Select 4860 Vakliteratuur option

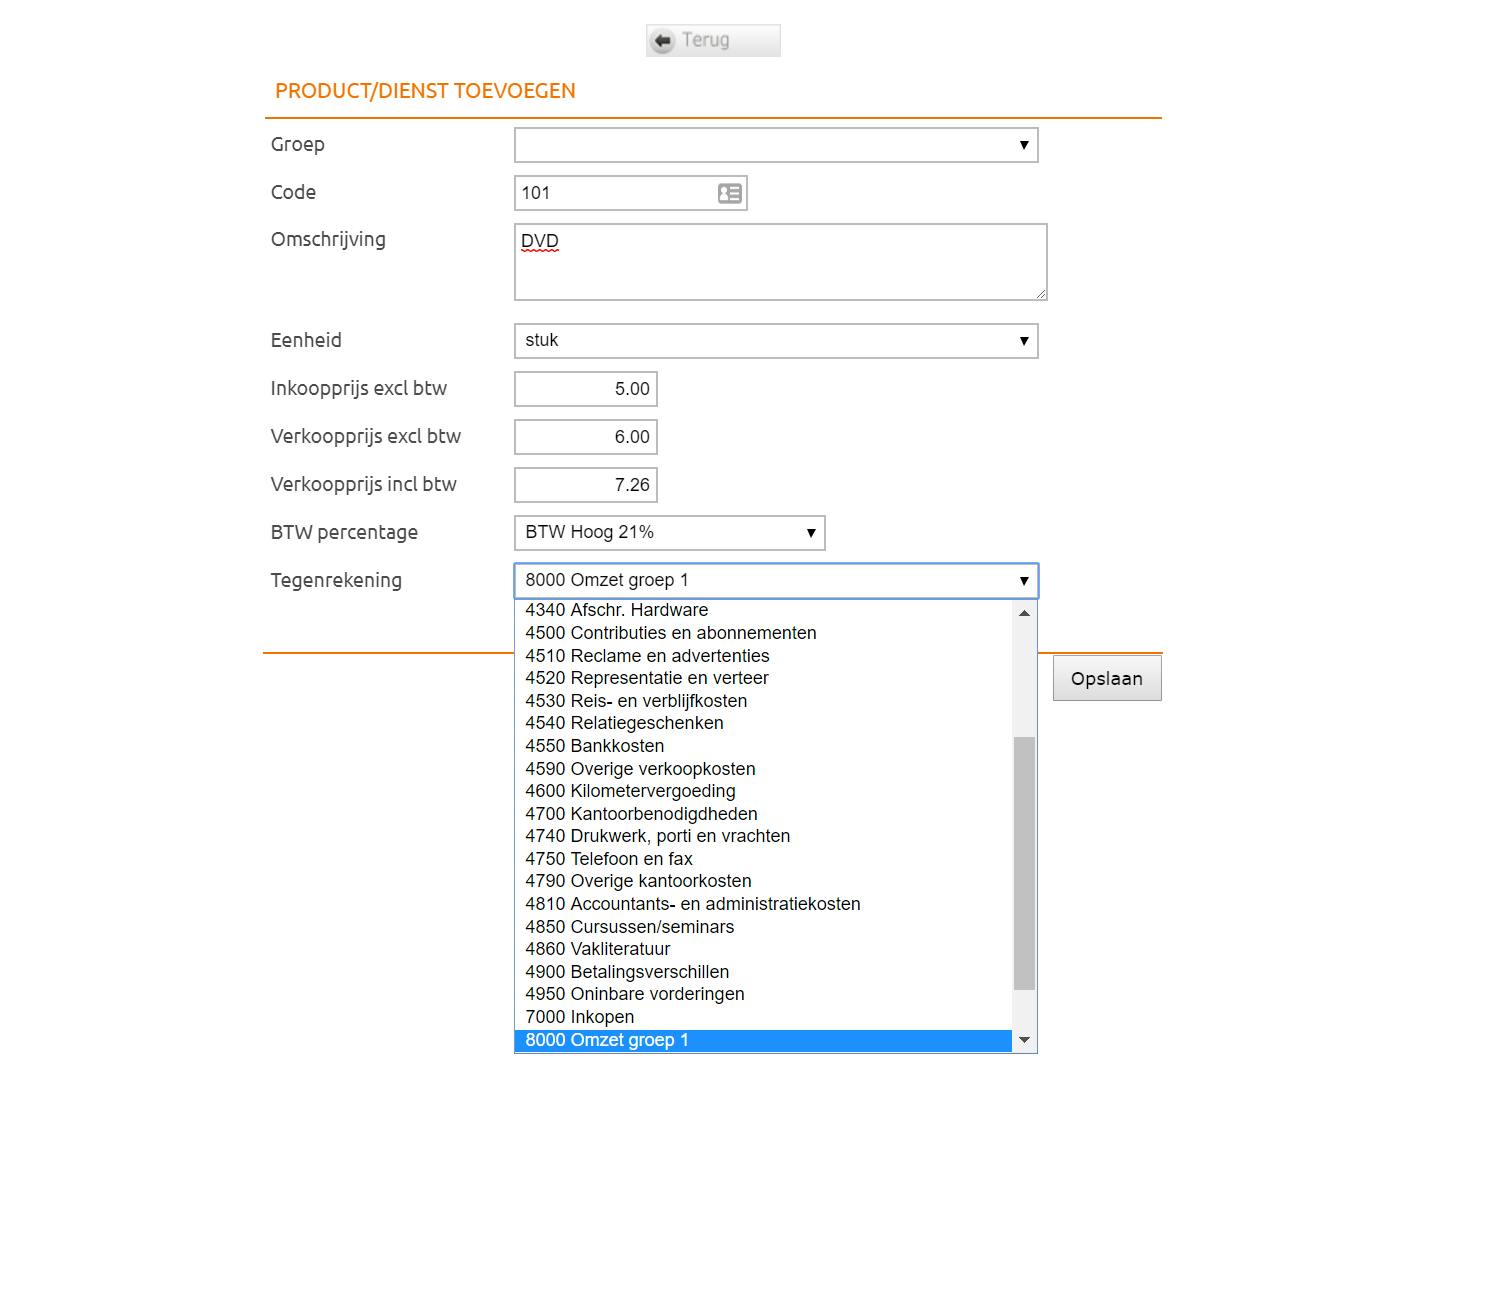(x=764, y=949)
